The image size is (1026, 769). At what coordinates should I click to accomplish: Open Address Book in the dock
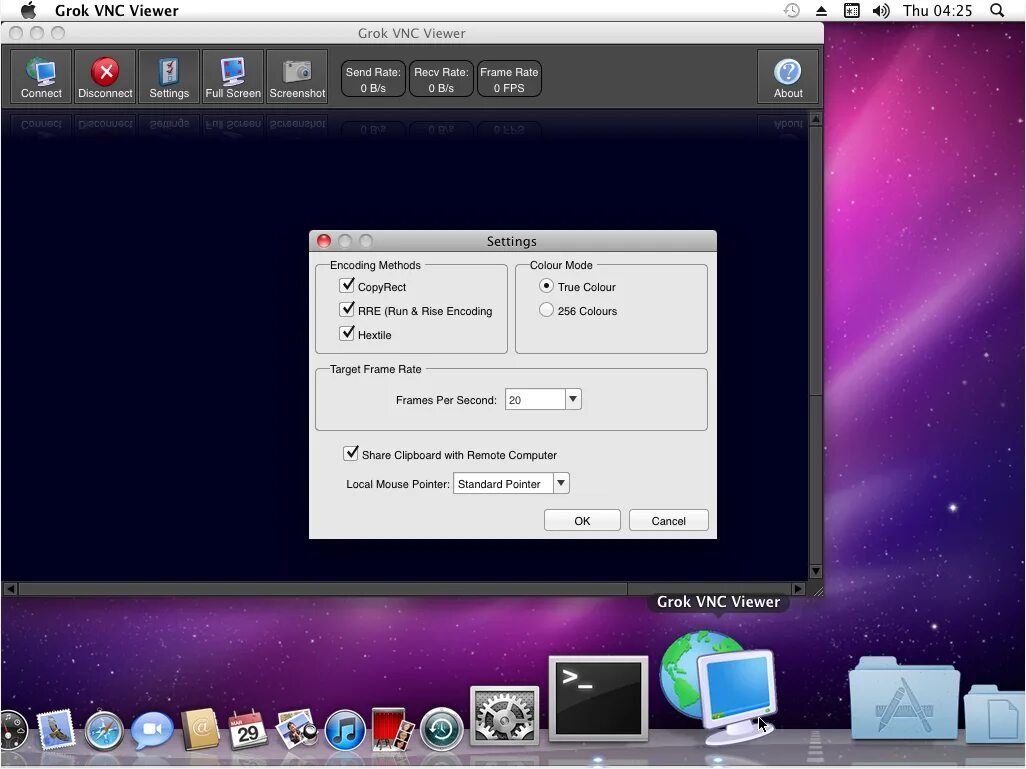pos(200,730)
